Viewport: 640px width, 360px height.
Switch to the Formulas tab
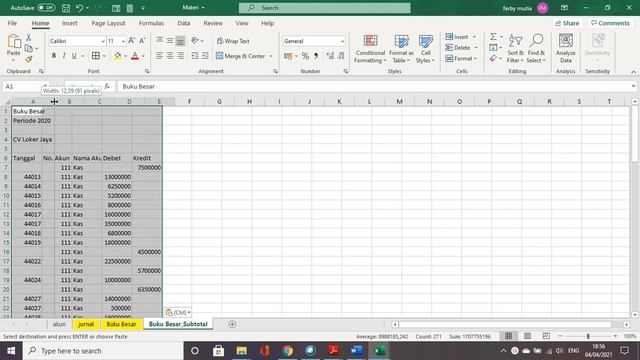[x=151, y=23]
